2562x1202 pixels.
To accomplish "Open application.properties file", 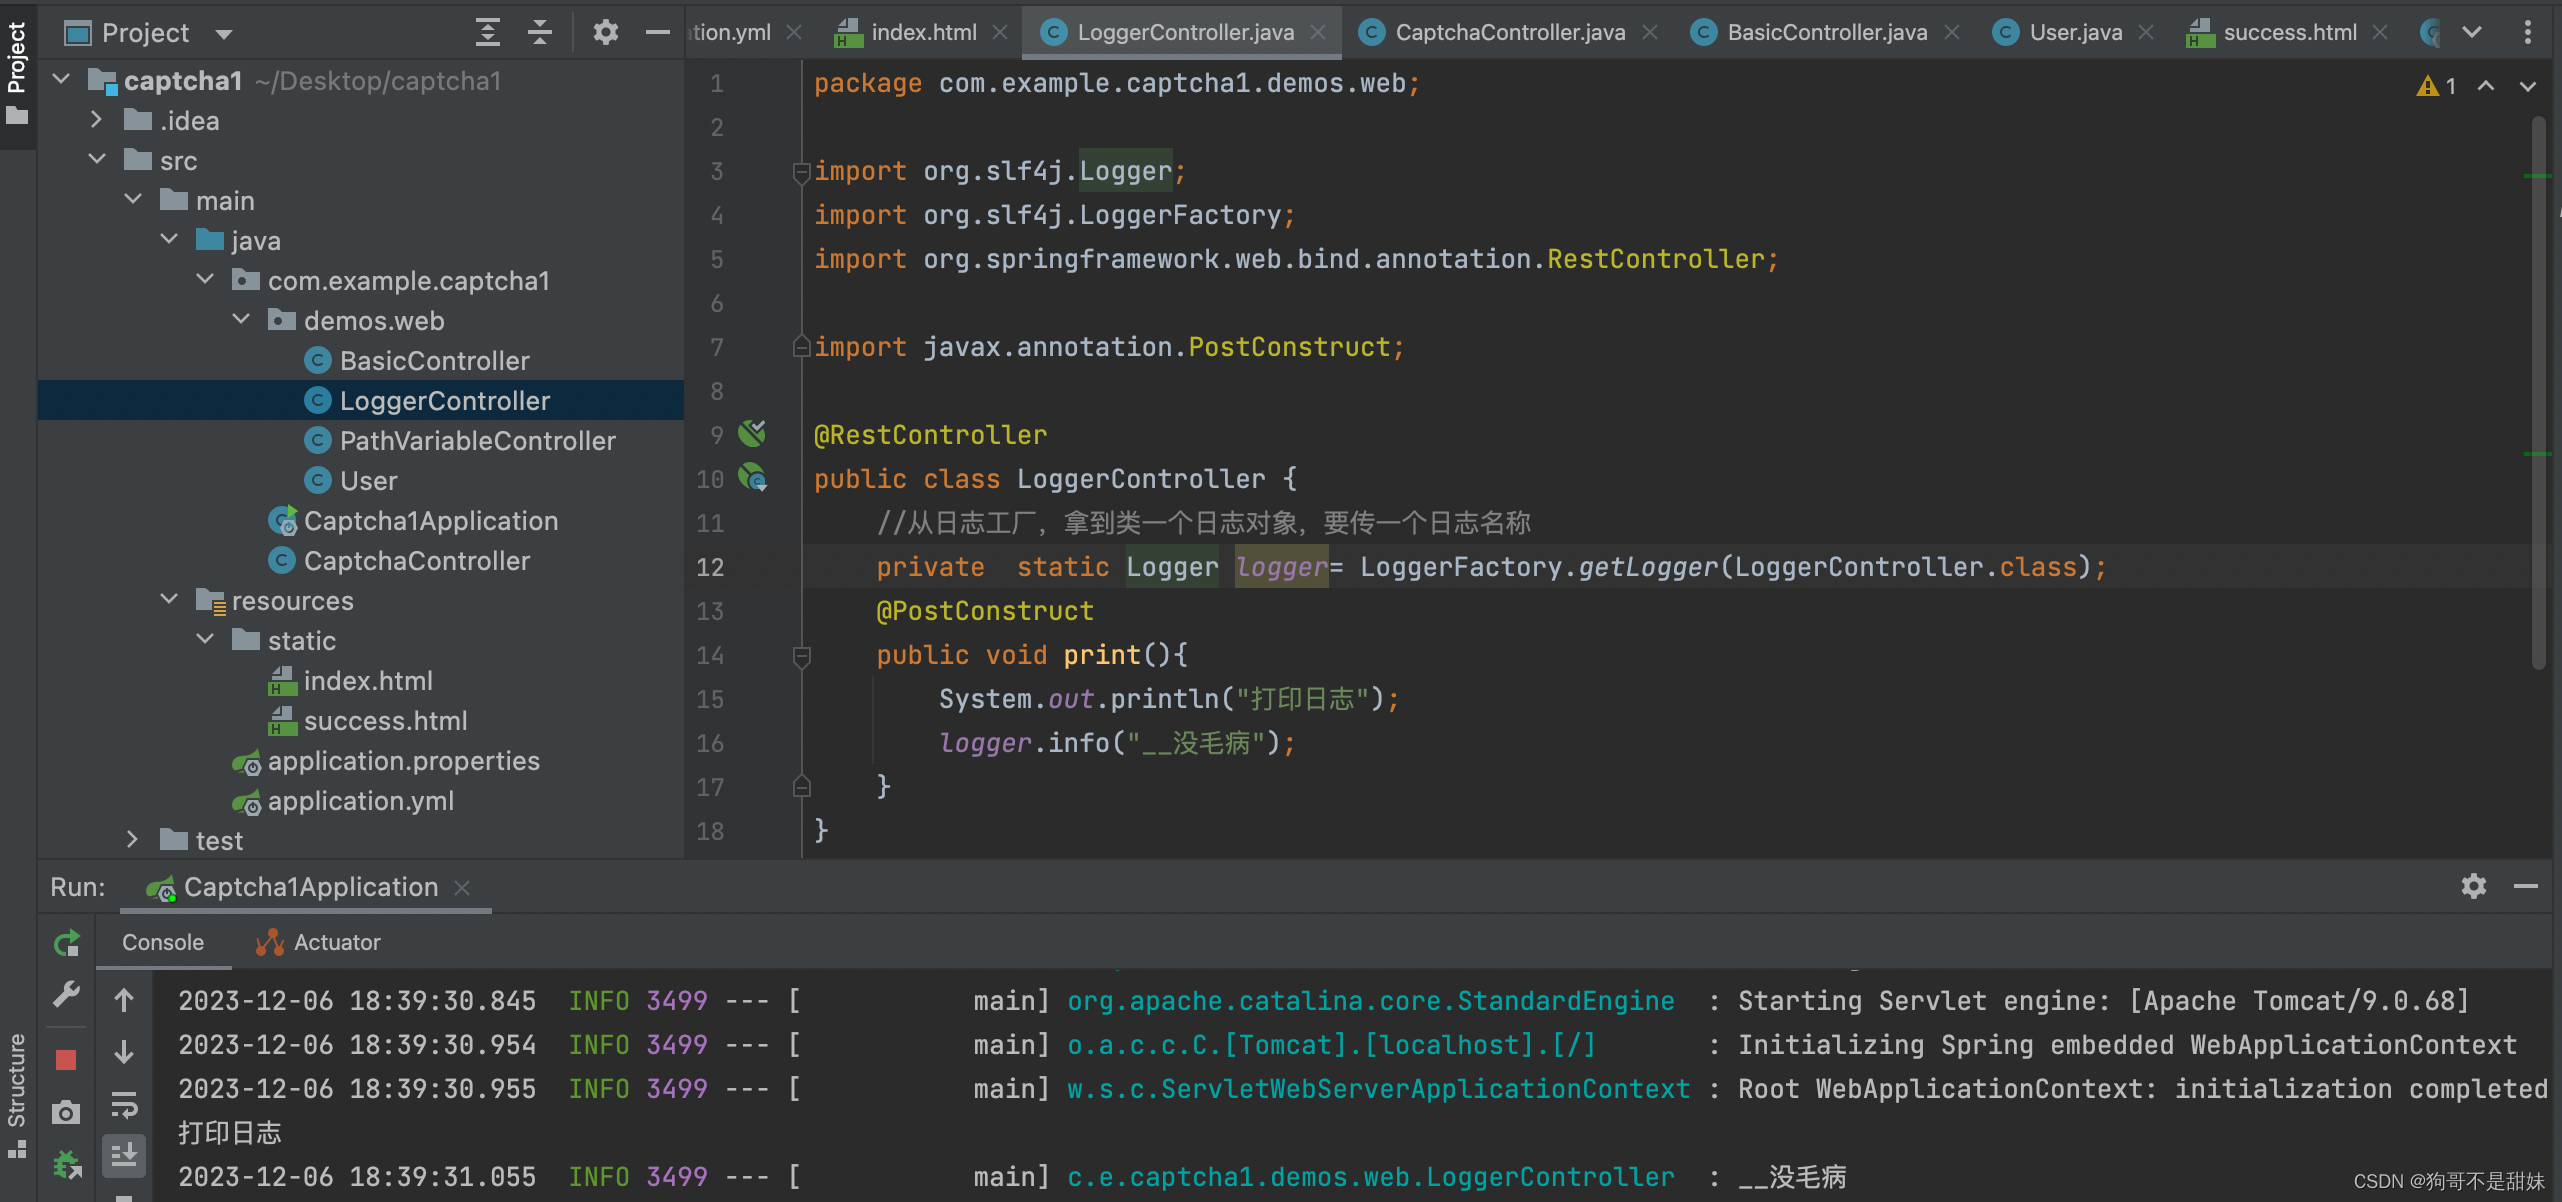I will click(403, 761).
